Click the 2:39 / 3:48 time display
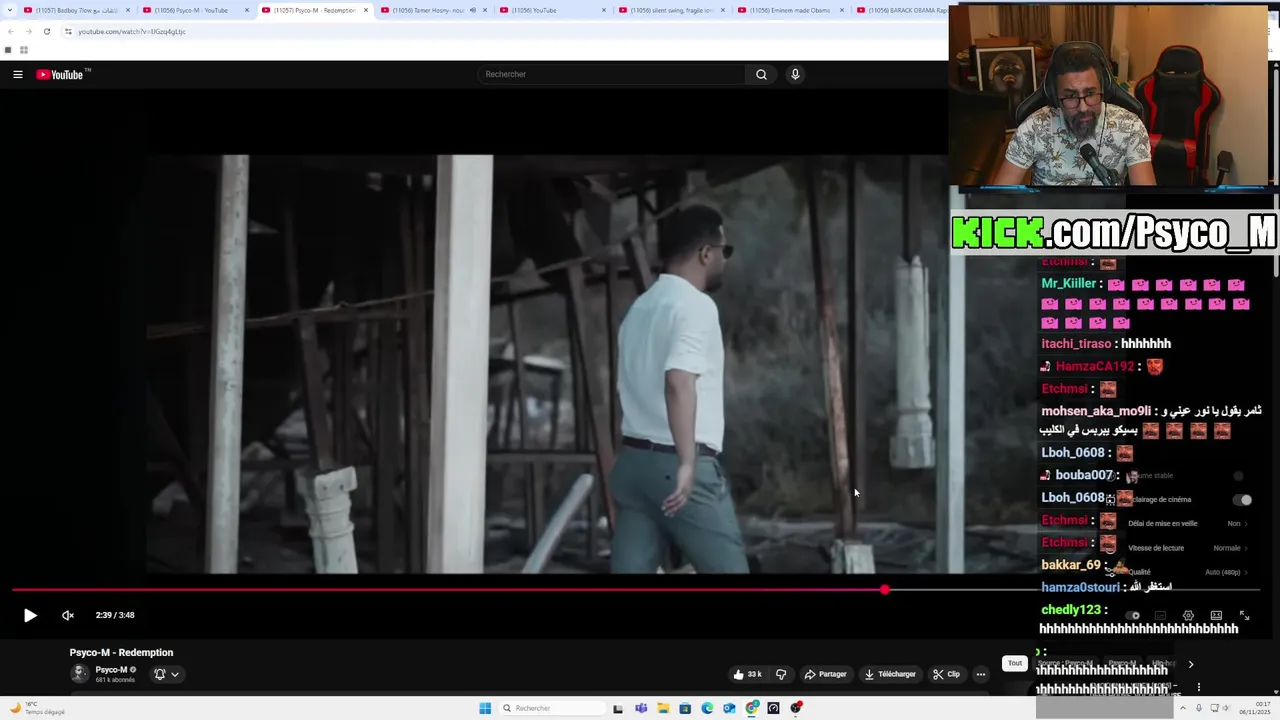 click(115, 615)
